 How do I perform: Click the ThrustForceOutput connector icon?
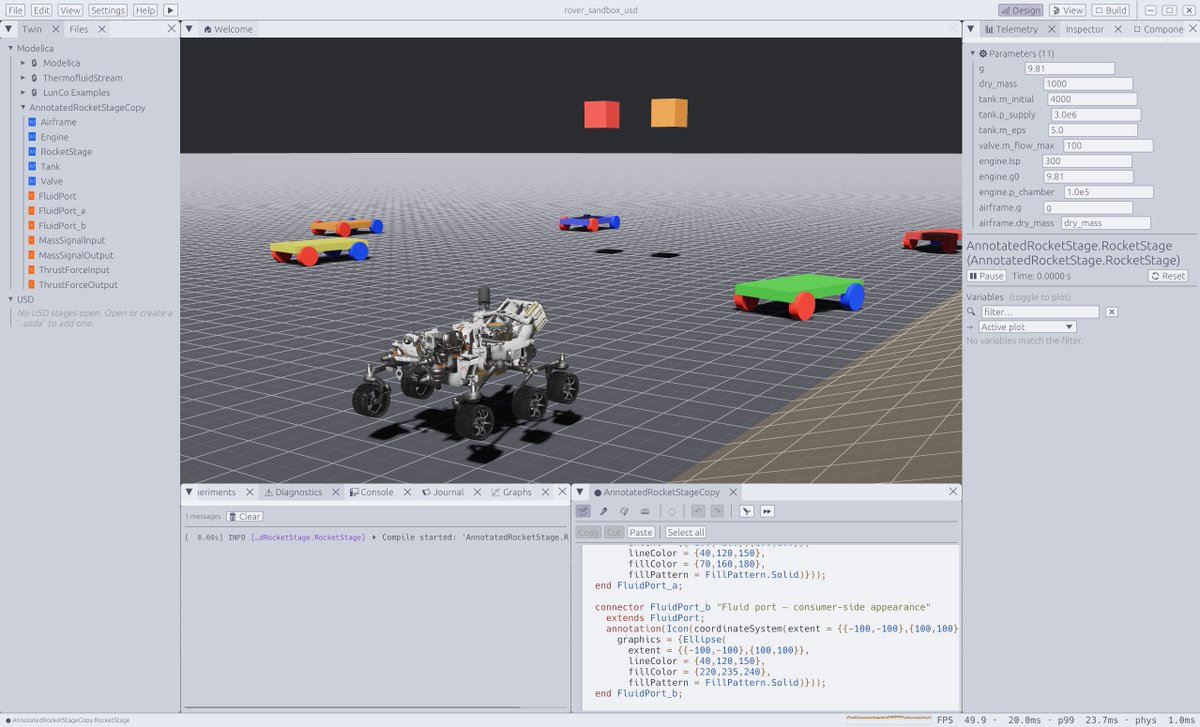tap(32, 285)
